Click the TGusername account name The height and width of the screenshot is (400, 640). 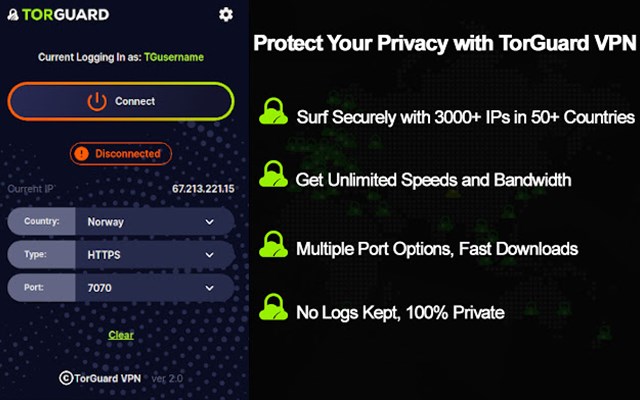coord(173,57)
